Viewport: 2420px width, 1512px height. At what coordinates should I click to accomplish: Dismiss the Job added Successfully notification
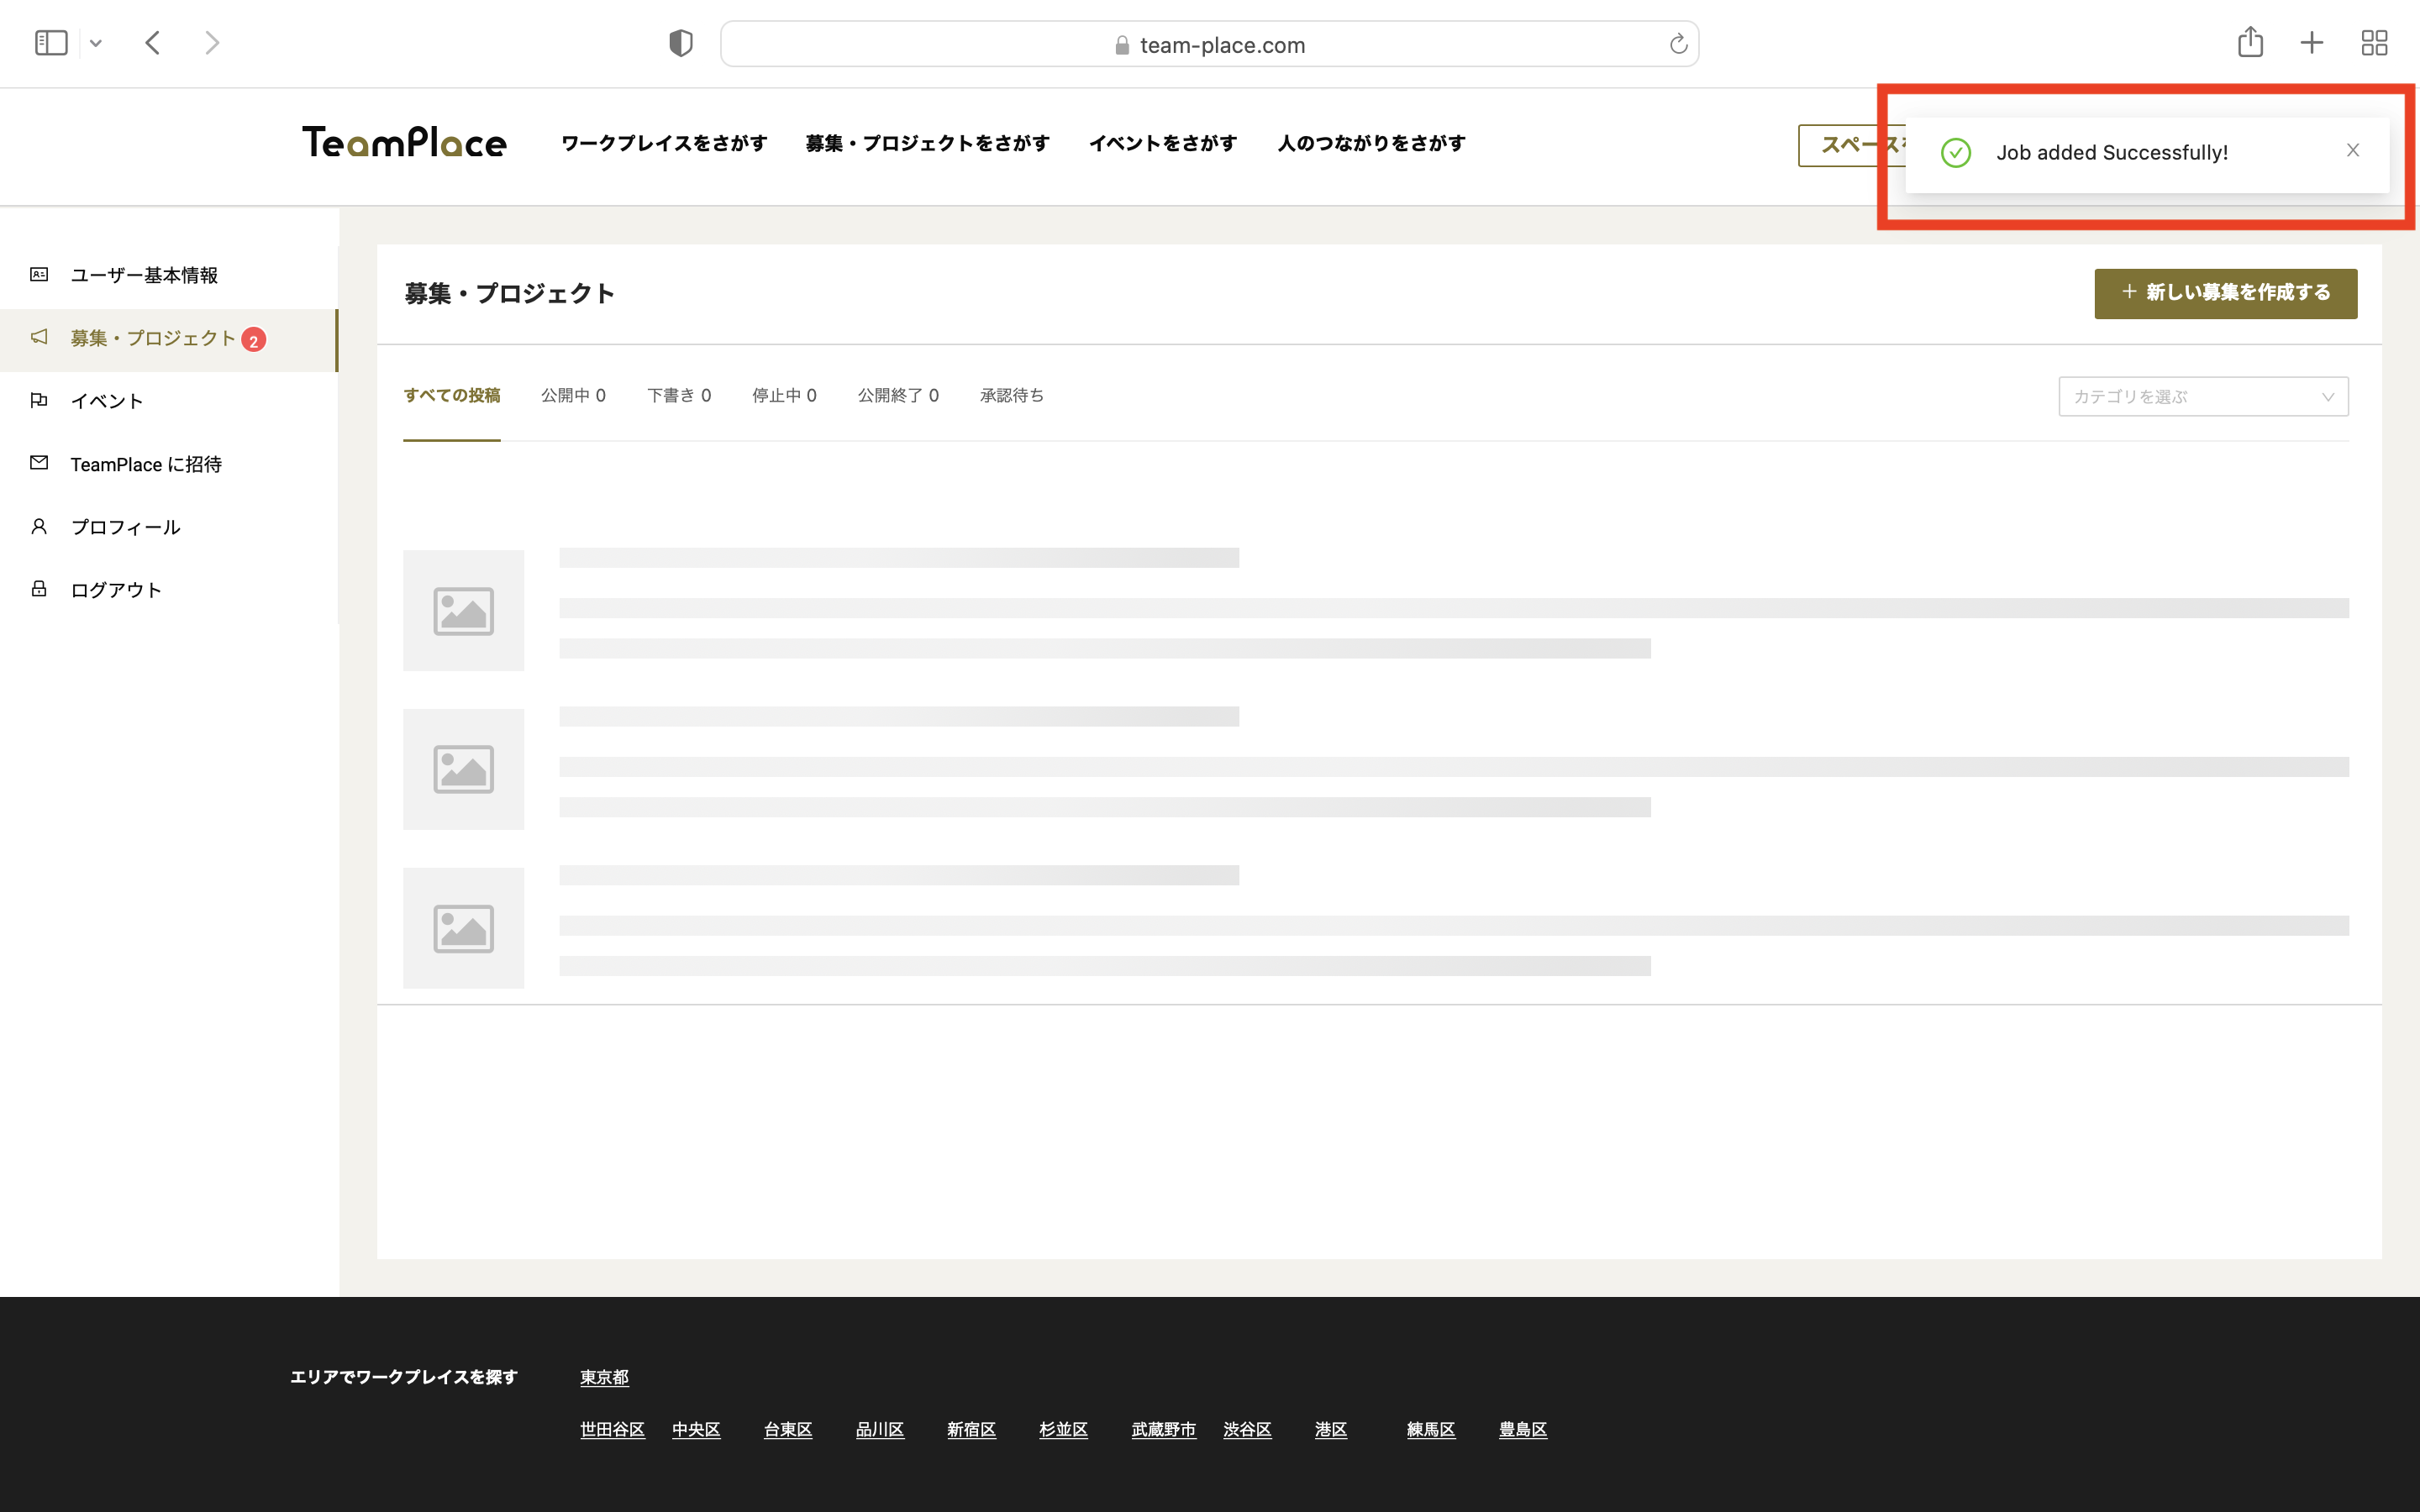coord(2353,151)
